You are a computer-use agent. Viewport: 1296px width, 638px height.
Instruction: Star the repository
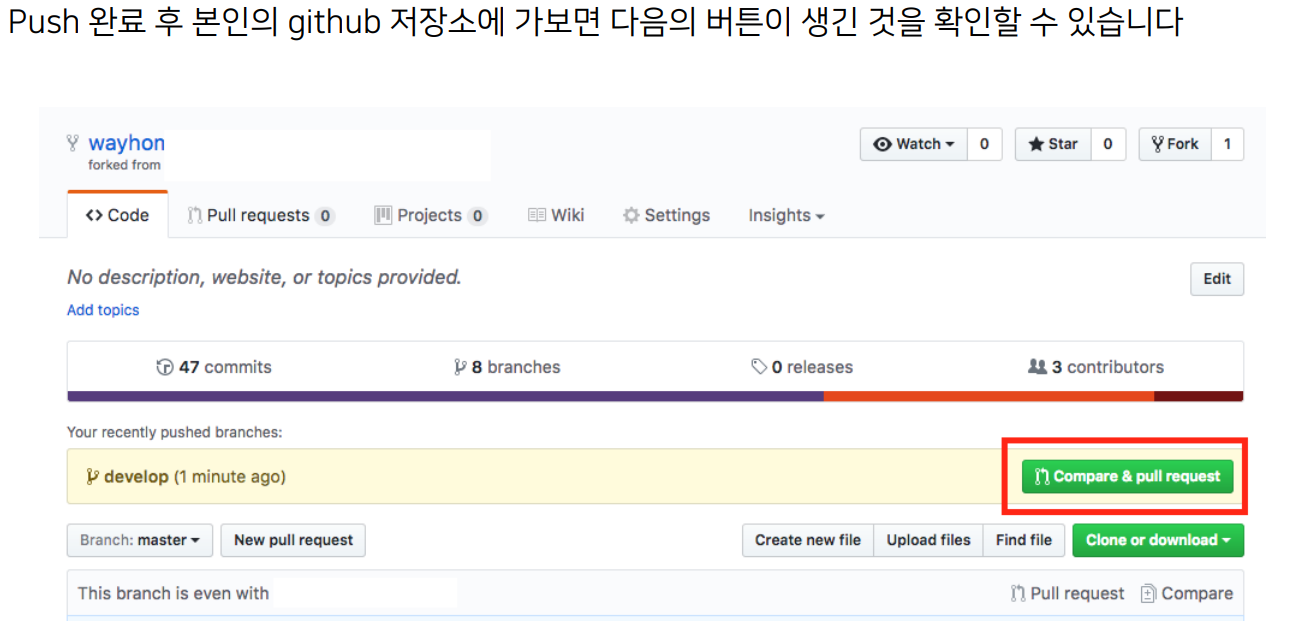[1053, 144]
